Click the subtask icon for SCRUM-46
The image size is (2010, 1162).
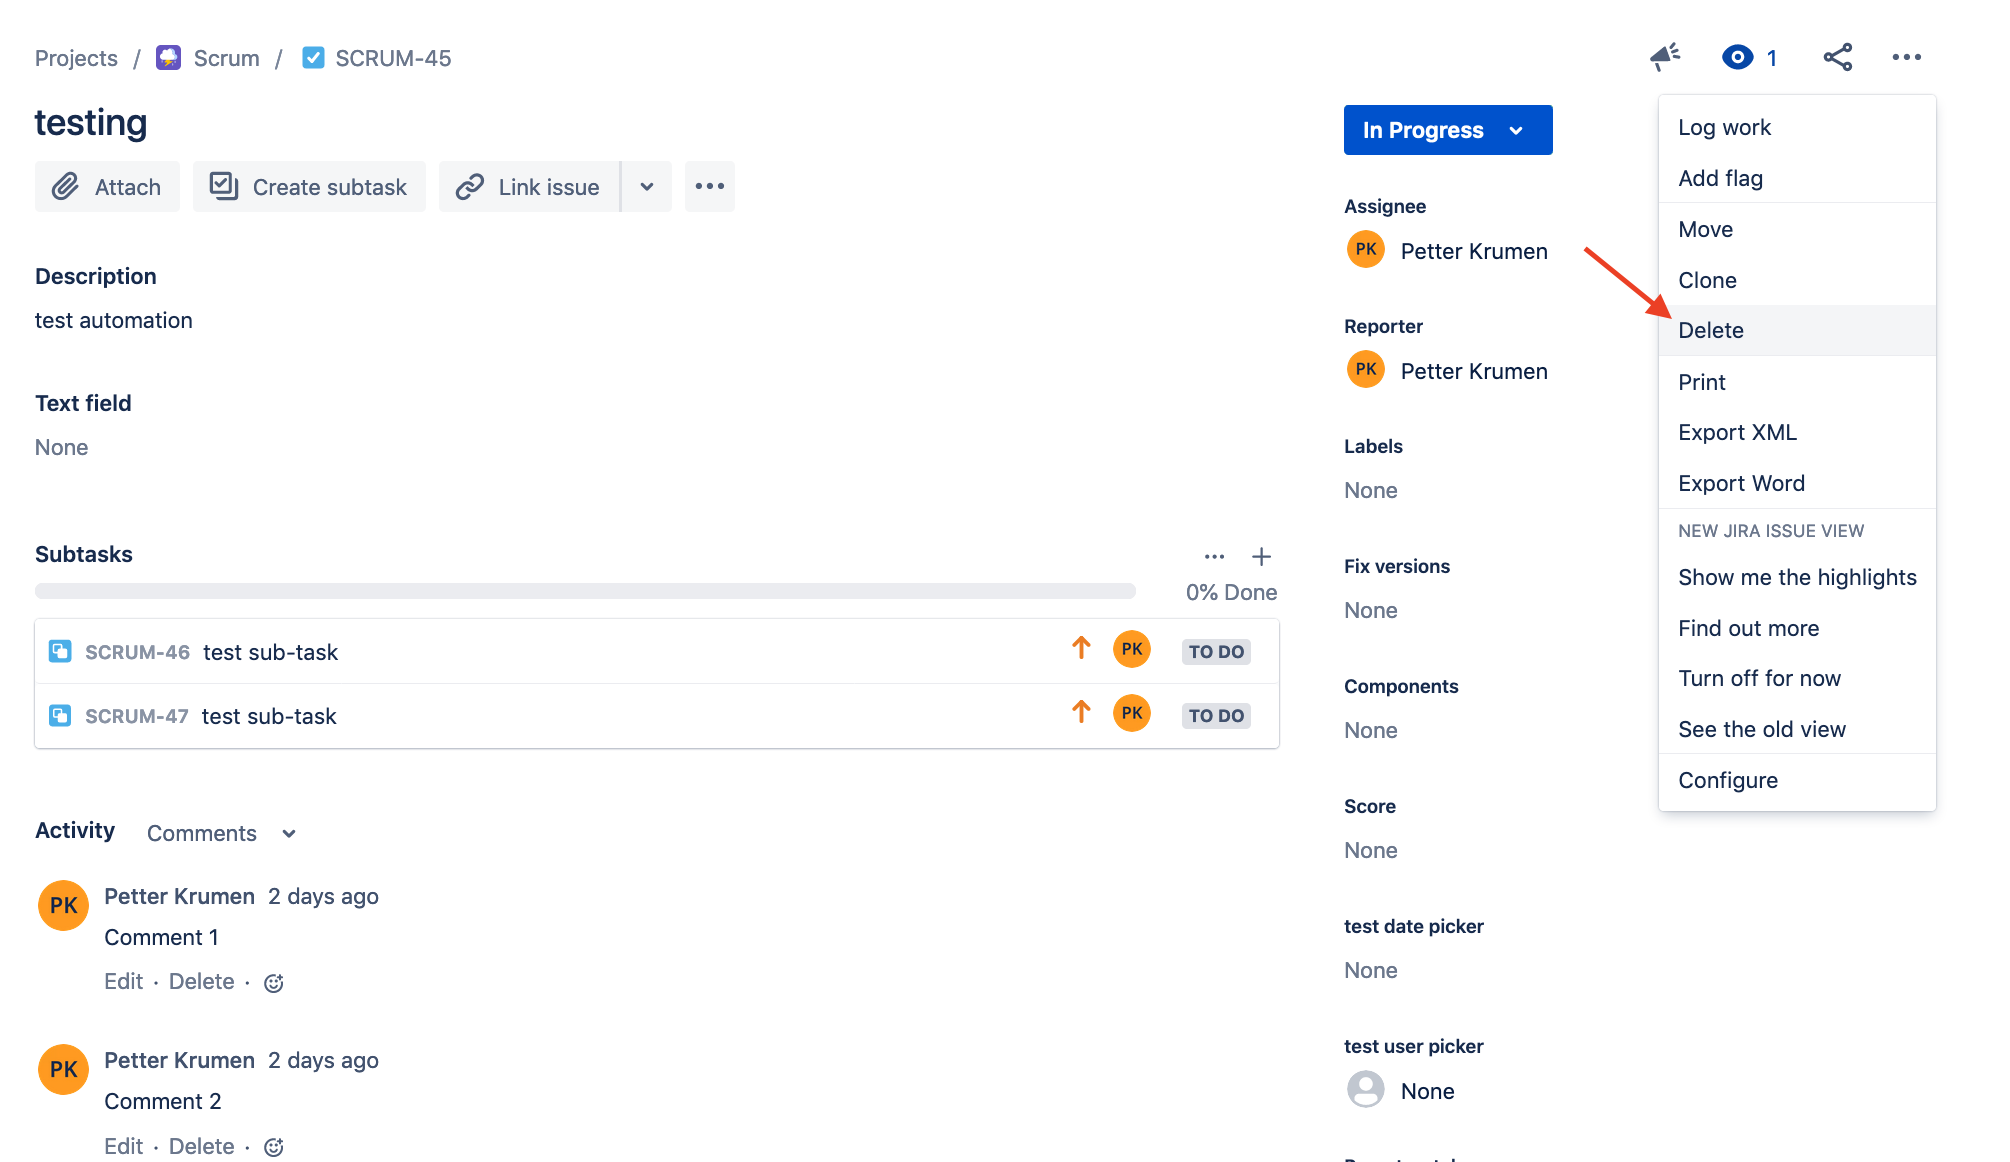click(x=59, y=650)
